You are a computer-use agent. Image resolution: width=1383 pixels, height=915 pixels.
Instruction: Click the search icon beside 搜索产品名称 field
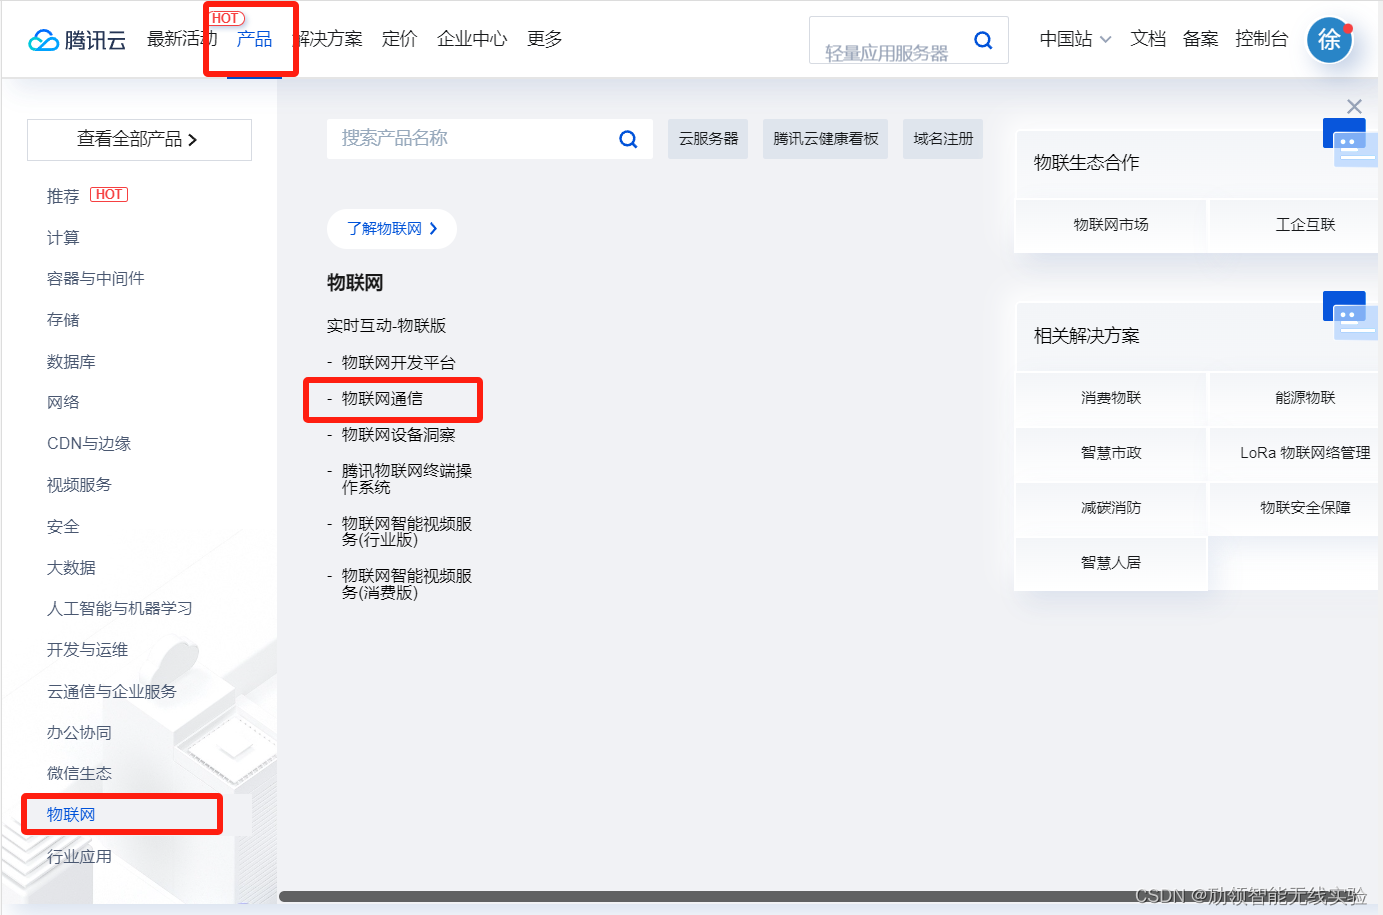coord(628,139)
